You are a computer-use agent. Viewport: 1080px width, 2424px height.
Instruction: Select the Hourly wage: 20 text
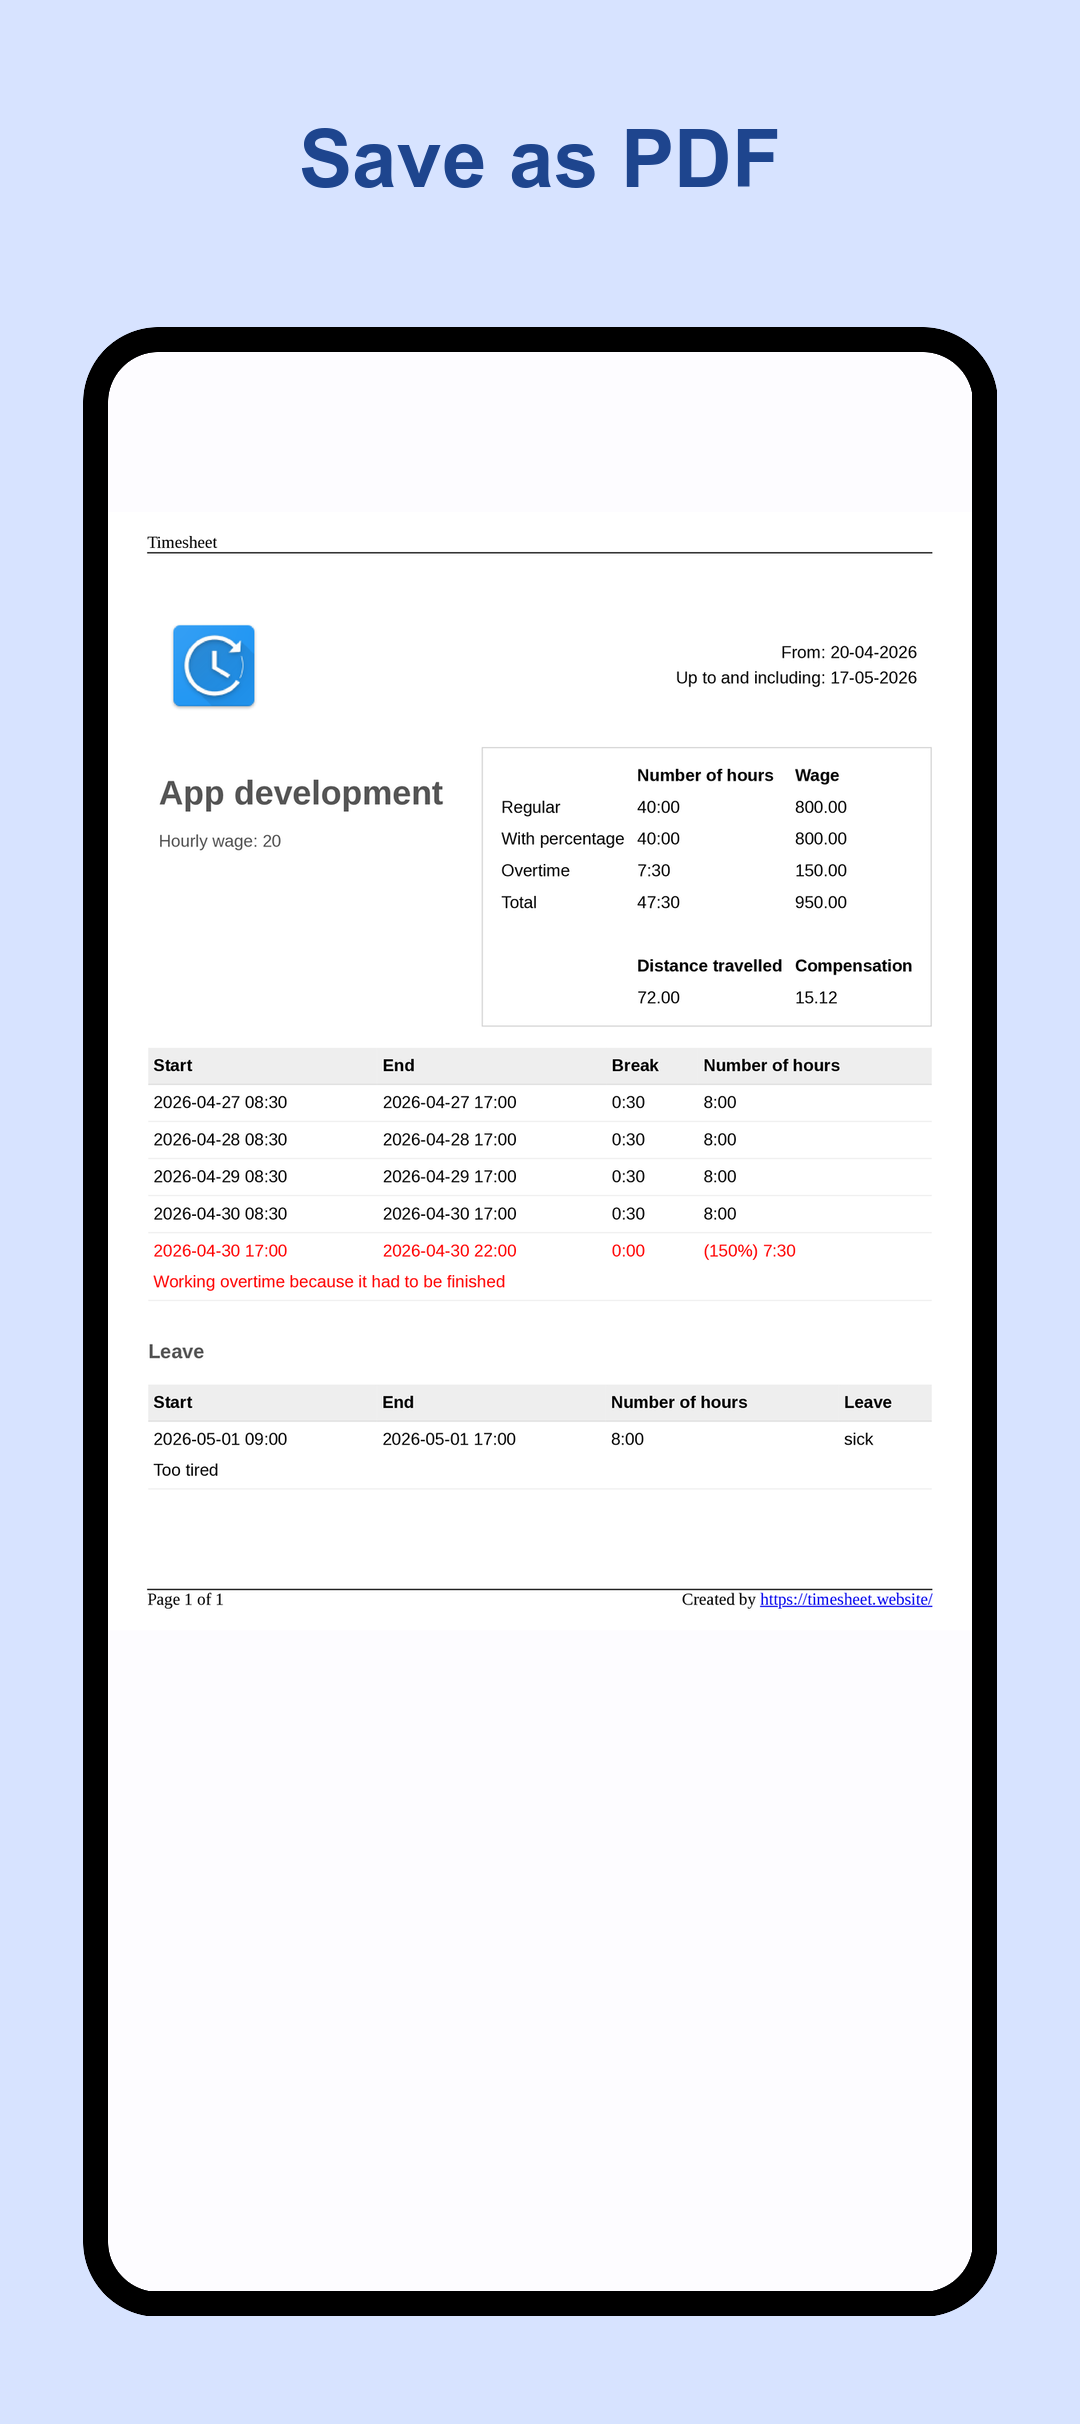(220, 841)
